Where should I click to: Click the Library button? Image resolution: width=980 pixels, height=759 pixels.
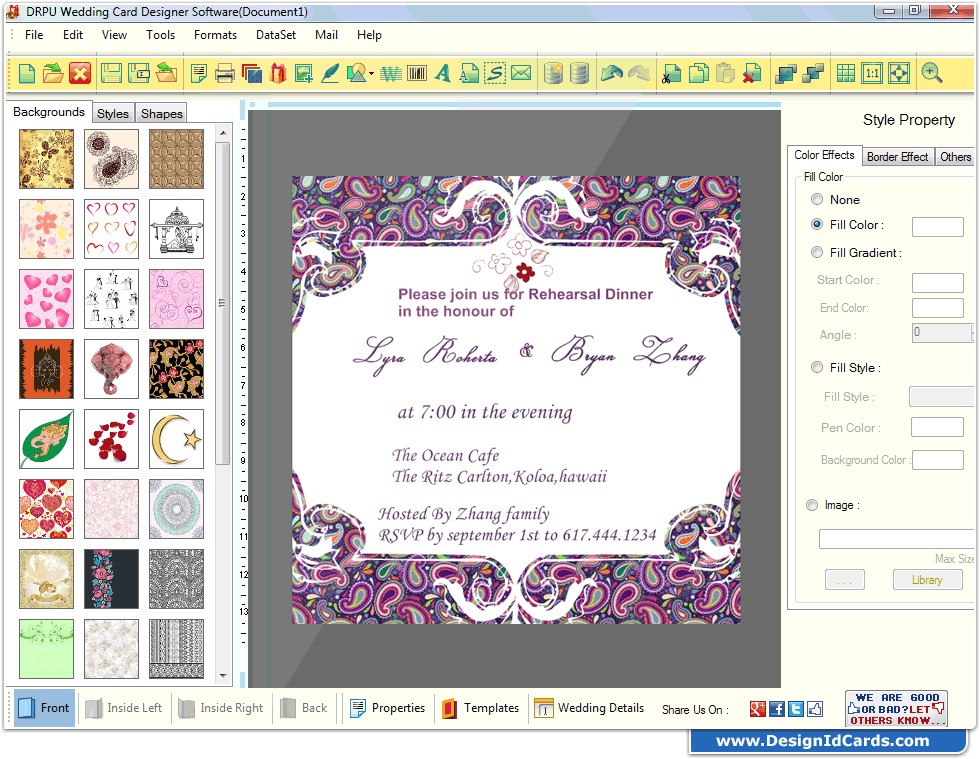pyautogui.click(x=927, y=579)
